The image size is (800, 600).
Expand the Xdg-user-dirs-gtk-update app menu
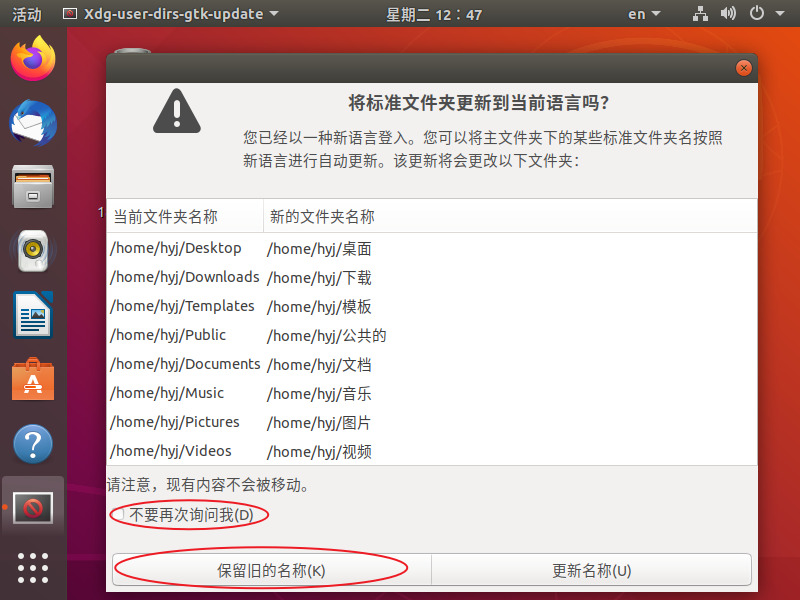(x=170, y=14)
